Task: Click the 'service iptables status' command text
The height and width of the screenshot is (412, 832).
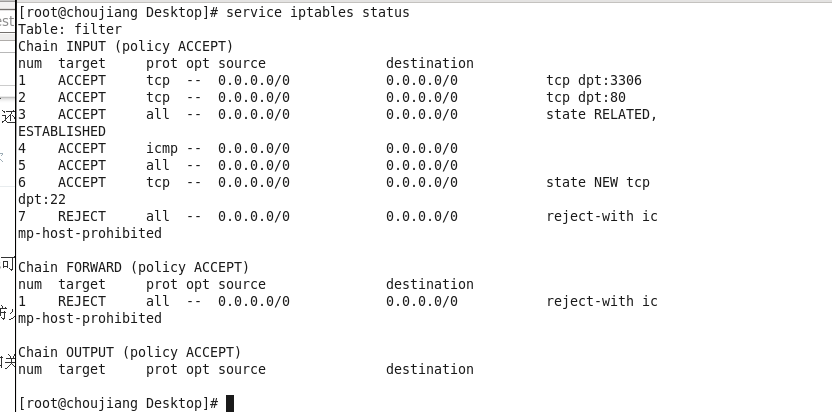Action: coord(317,12)
